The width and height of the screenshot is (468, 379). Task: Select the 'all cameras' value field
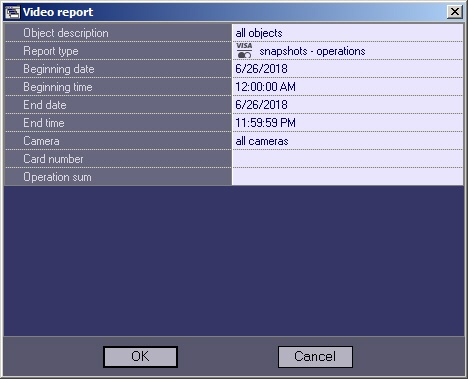(x=347, y=141)
